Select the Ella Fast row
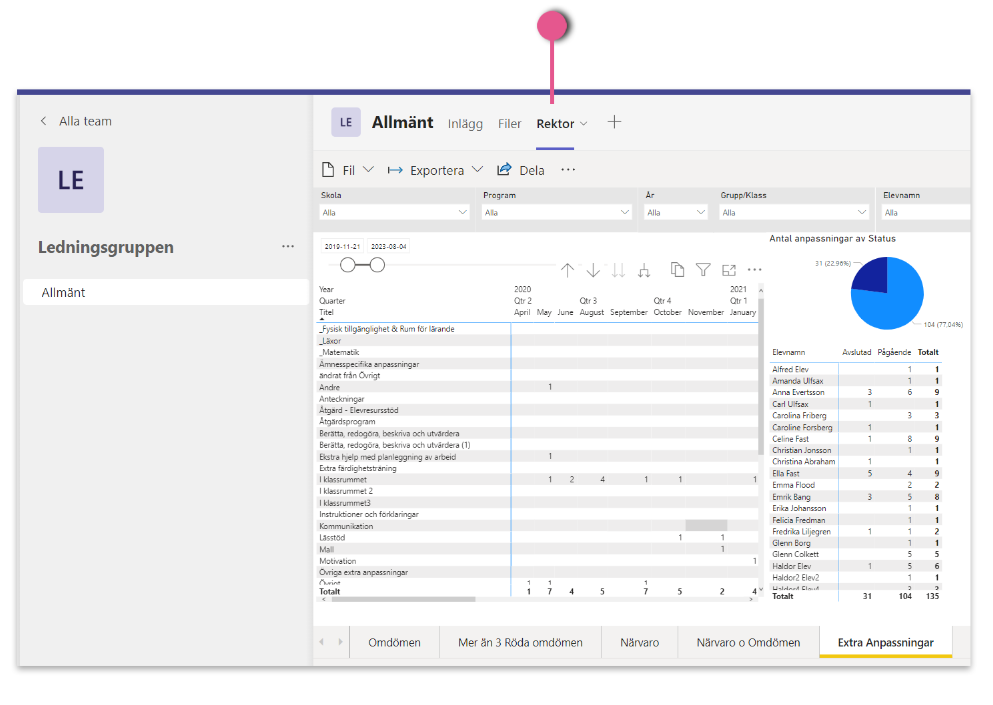Viewport: 993px width, 705px height. coord(856,473)
